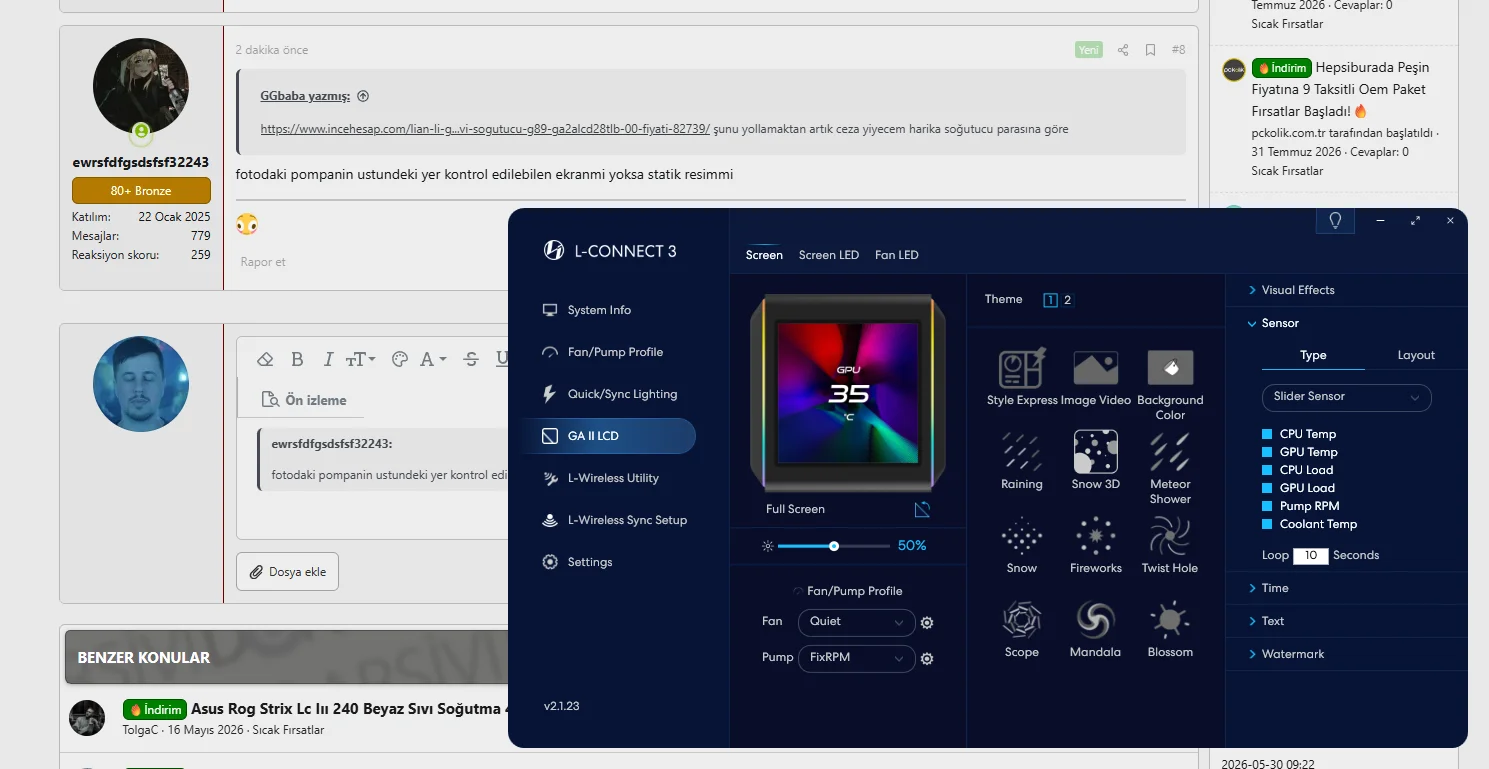Click eraser remove-formatting icon in editor
Screen dimensions: 1489x769
265,359
